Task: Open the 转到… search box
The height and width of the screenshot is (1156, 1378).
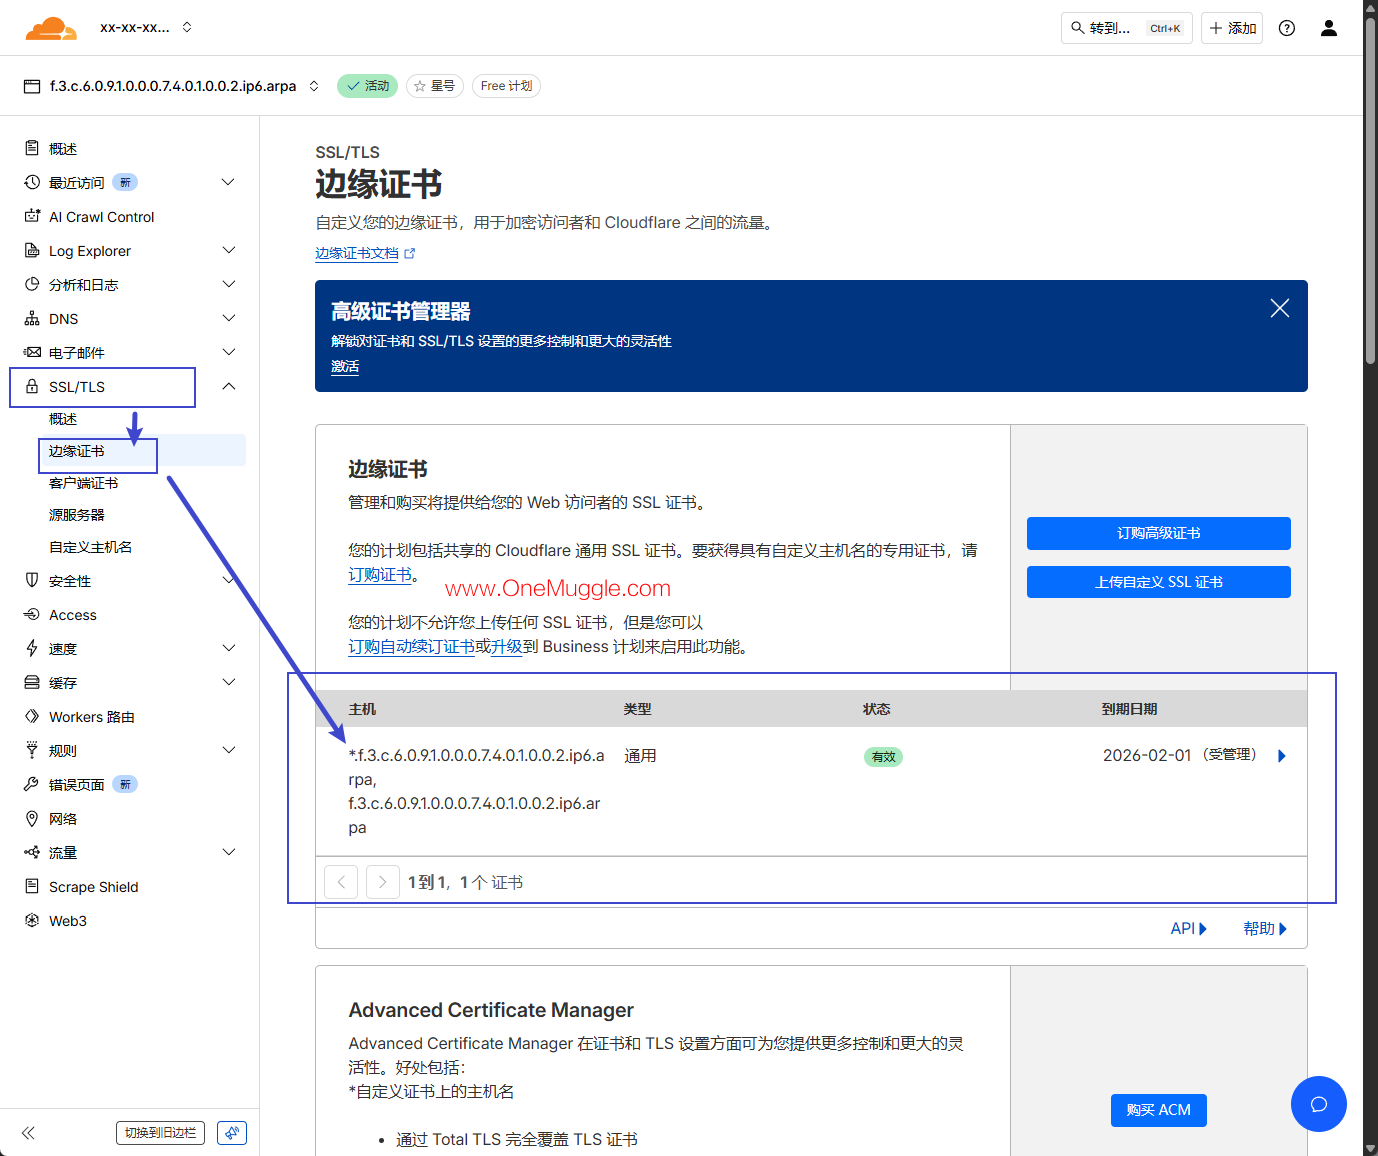Action: [1126, 28]
